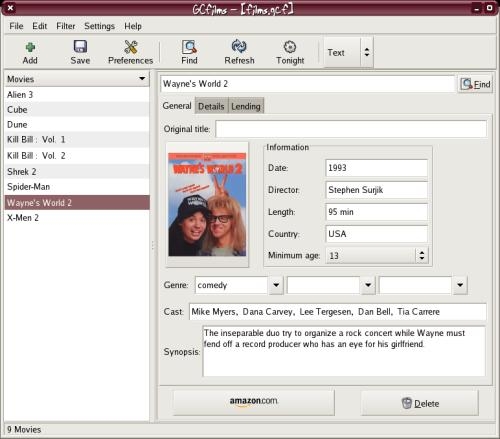Click the Movies column header dropdown arrow
Image resolution: width=500 pixels, height=439 pixels.
(x=142, y=79)
